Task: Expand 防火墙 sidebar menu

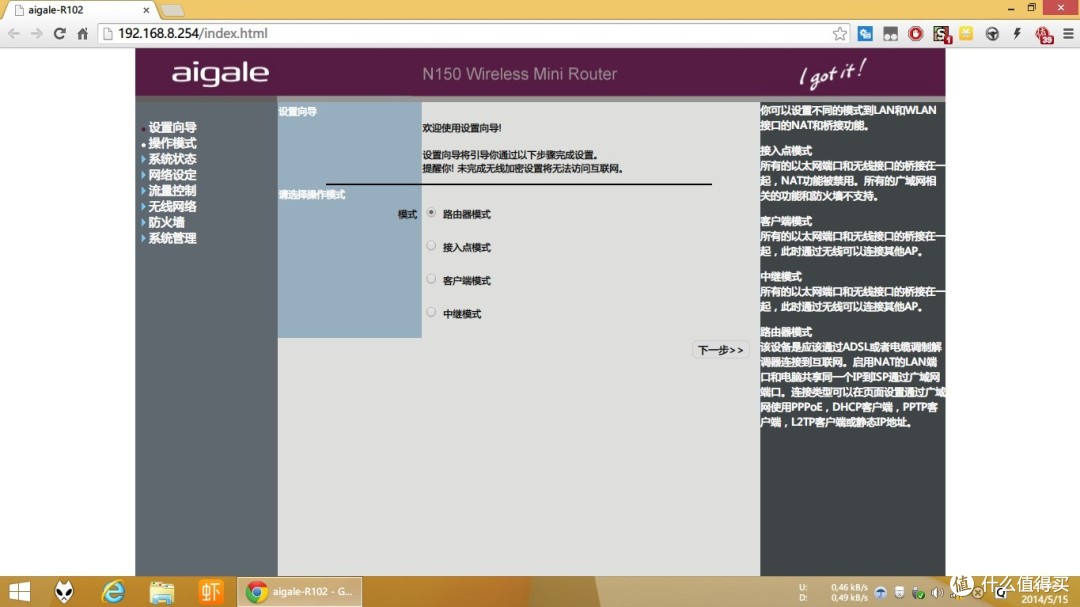Action: (x=167, y=223)
